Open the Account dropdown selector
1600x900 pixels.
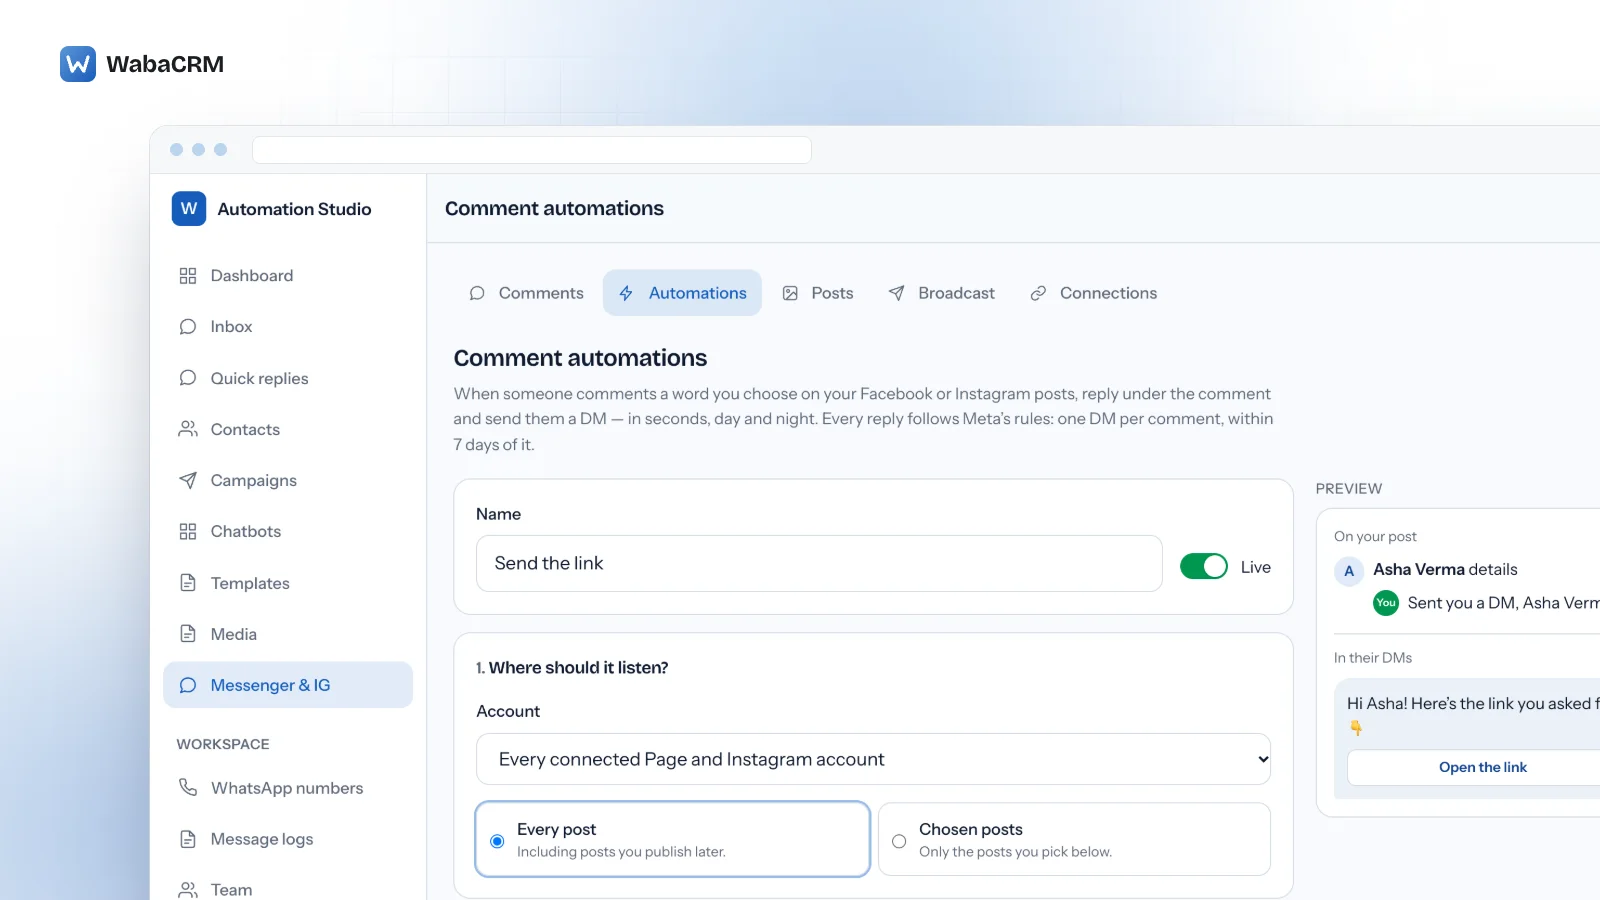(874, 759)
